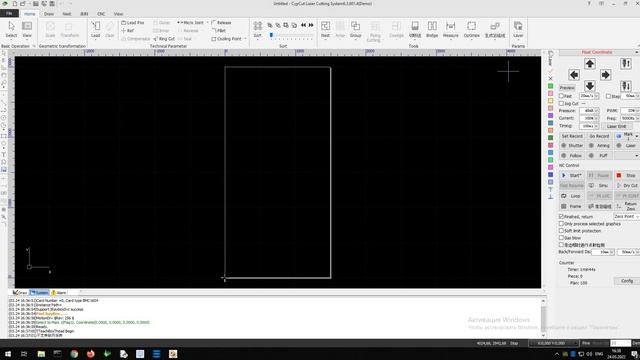Enable Only process selected graphics
This screenshot has height=360, width=640.
[x=561, y=224]
